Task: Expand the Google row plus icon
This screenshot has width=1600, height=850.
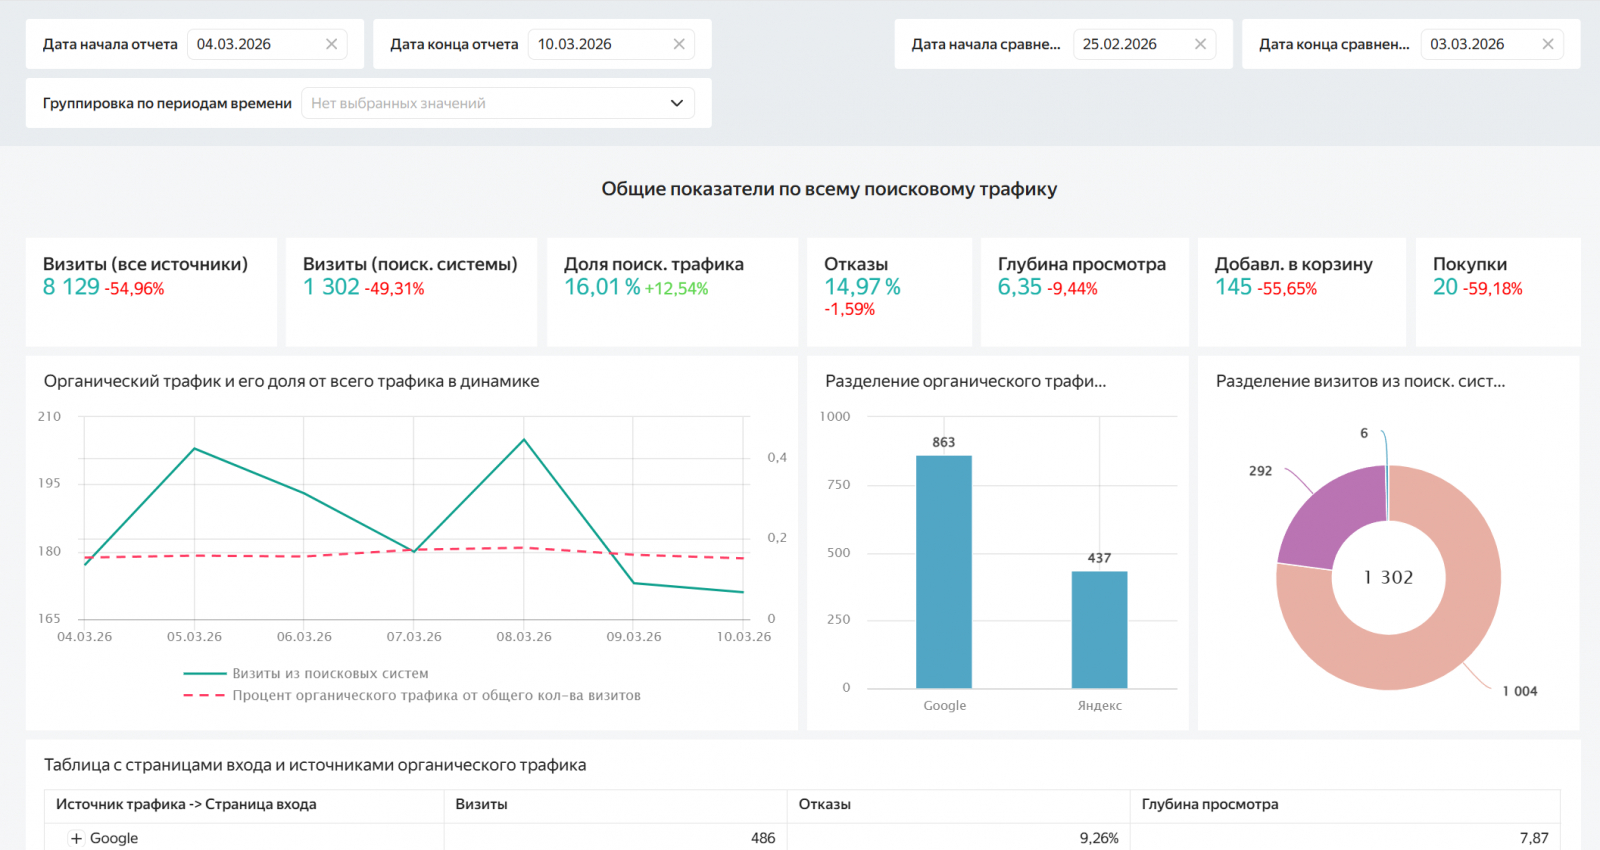Action: [x=76, y=838]
